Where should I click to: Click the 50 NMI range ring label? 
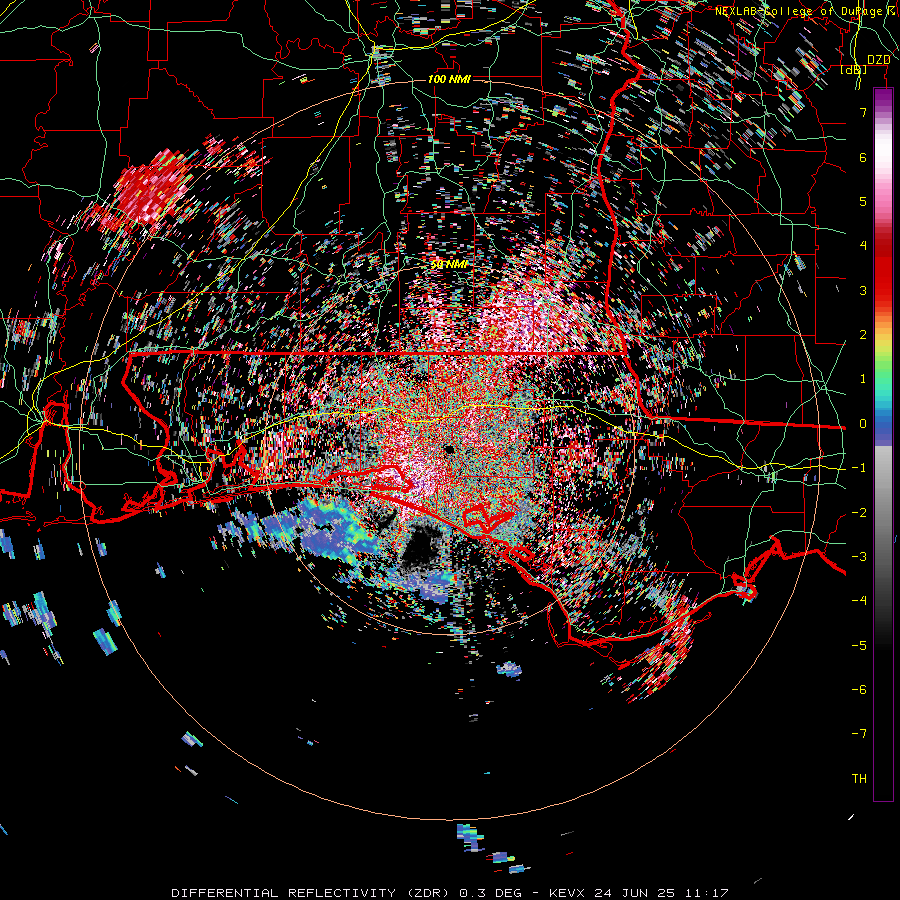(x=449, y=264)
